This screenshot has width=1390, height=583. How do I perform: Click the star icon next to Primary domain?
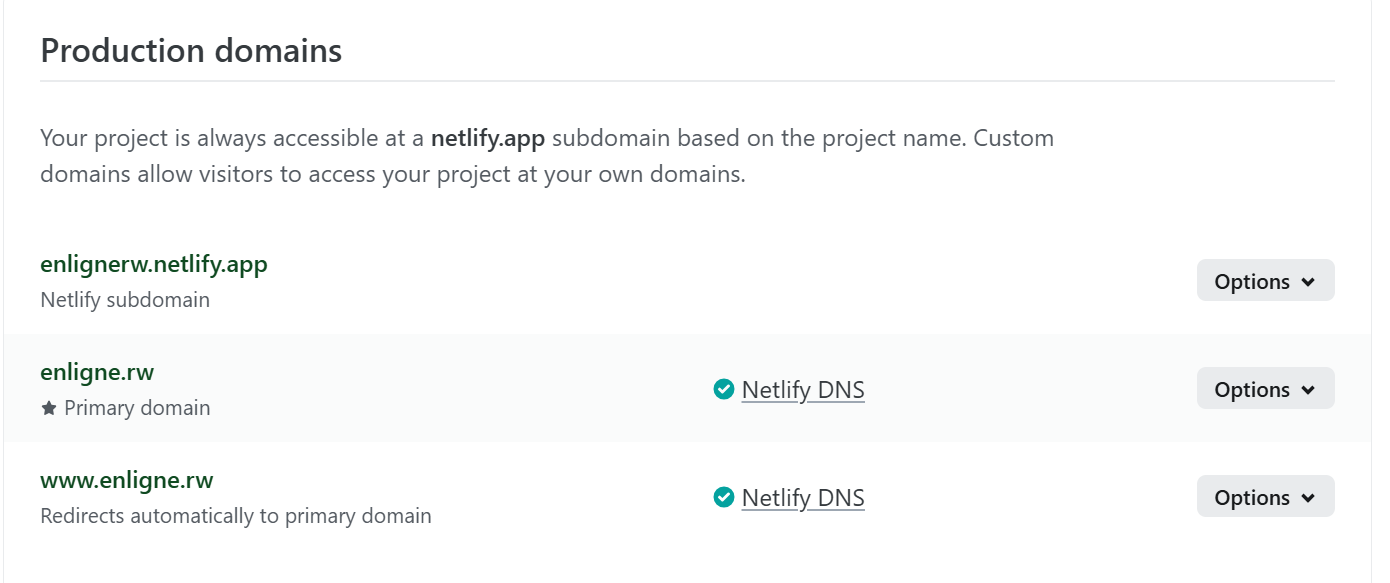49,408
